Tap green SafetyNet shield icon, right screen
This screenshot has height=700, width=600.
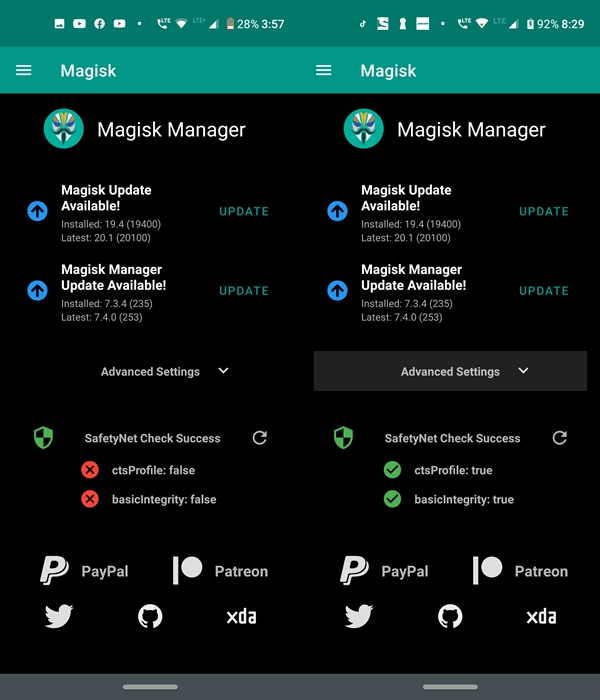343,438
